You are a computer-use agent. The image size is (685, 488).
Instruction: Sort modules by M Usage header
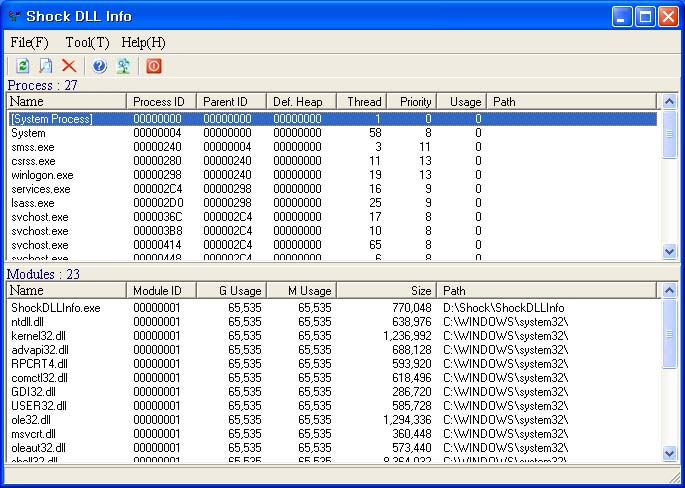point(301,291)
